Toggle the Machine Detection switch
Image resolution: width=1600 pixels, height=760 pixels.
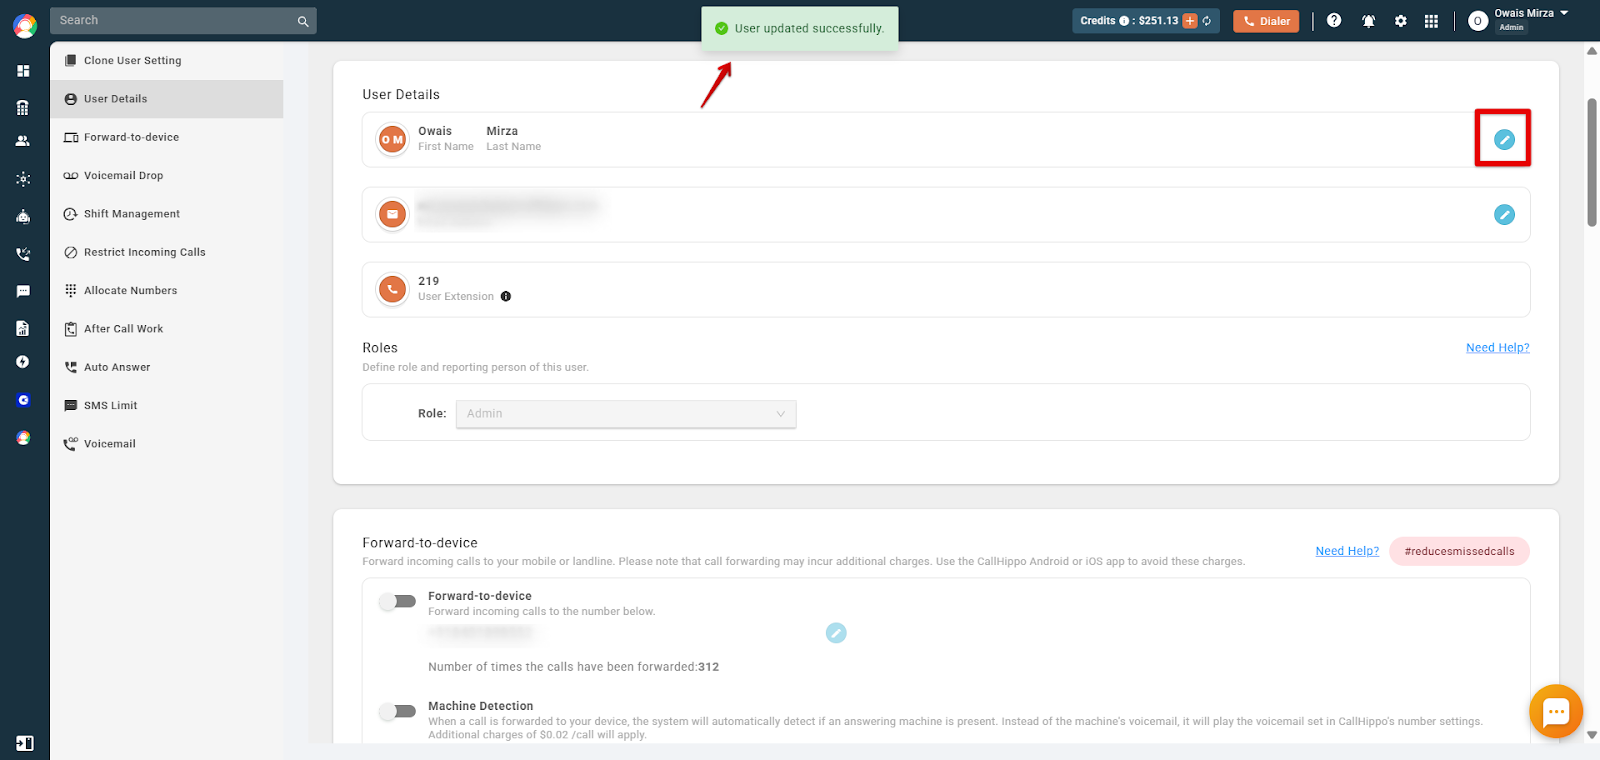click(398, 711)
